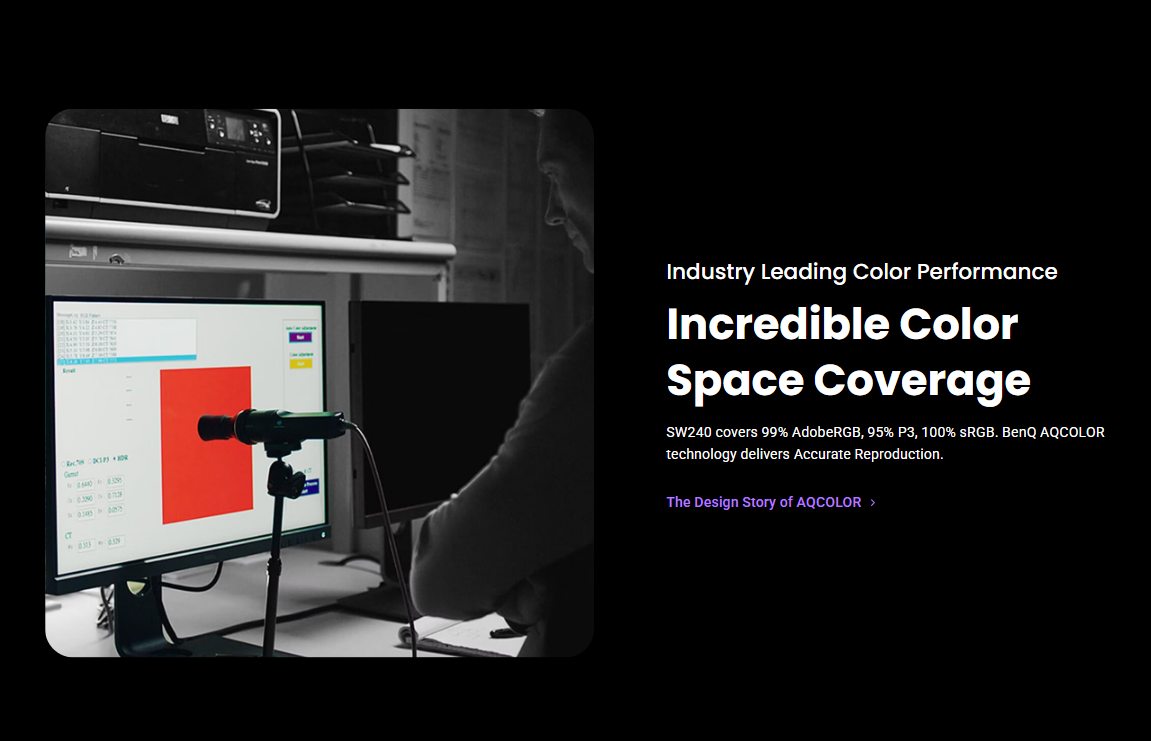
Task: Click the Industry Leading Color Performance subtitle
Action: tap(862, 272)
